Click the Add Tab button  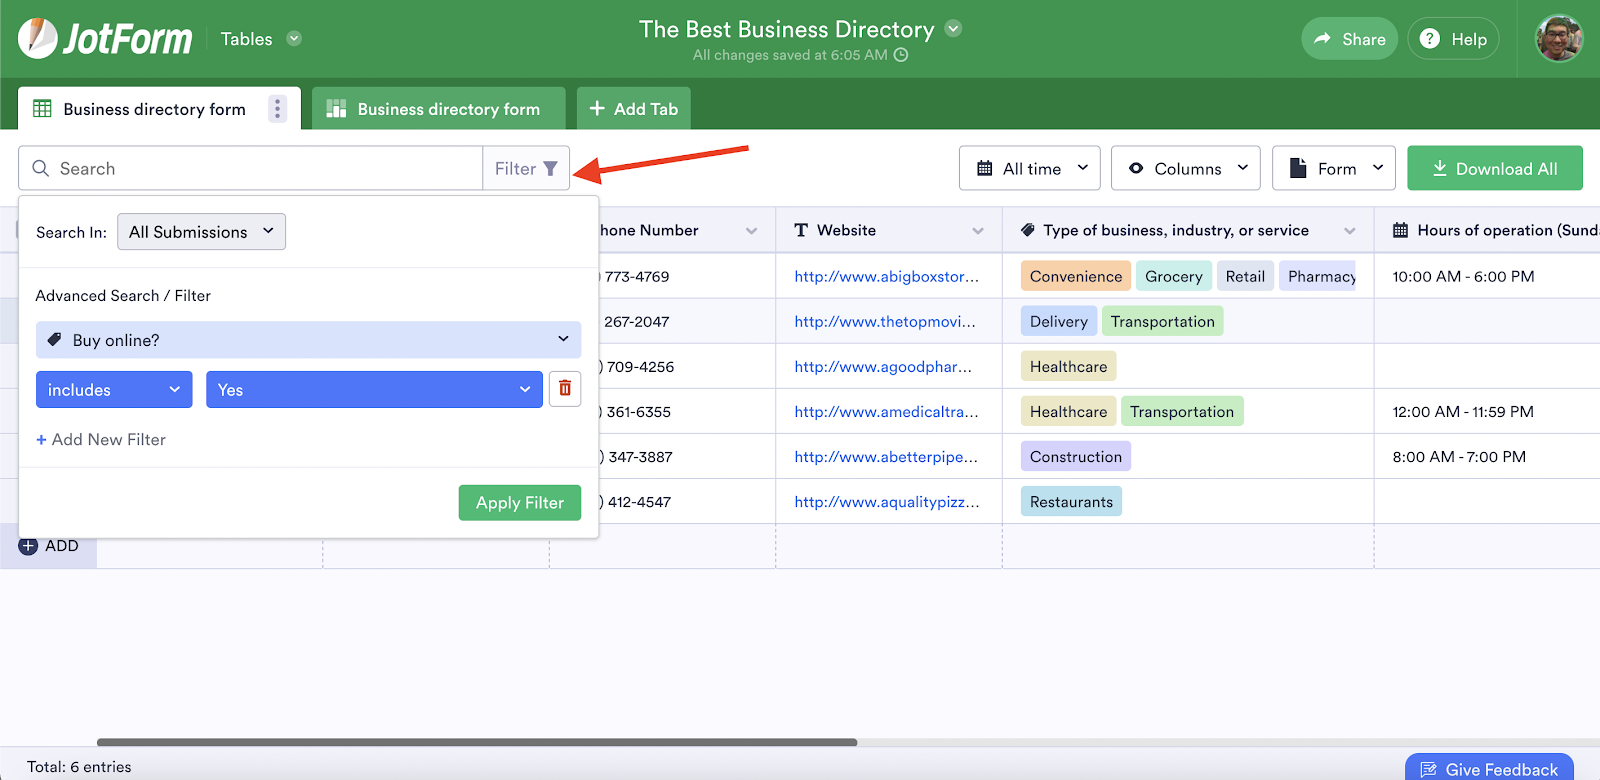pyautogui.click(x=633, y=109)
